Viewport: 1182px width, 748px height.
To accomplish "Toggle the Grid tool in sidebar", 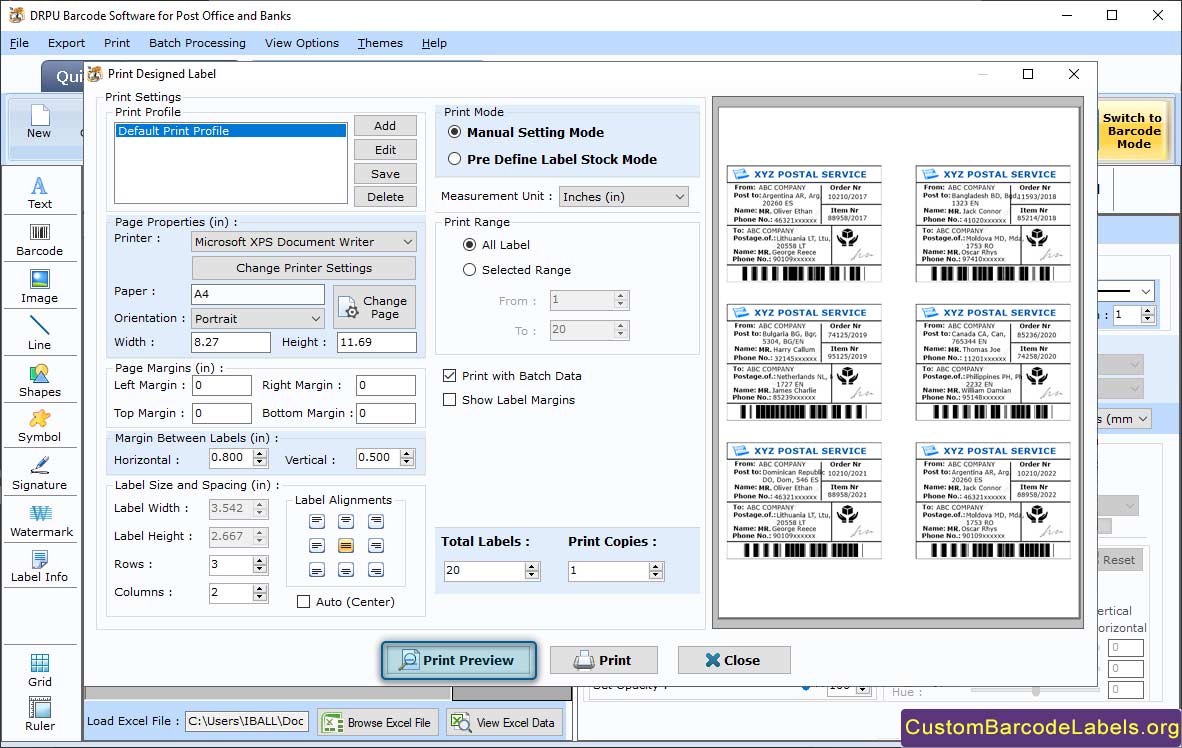I will point(39,670).
